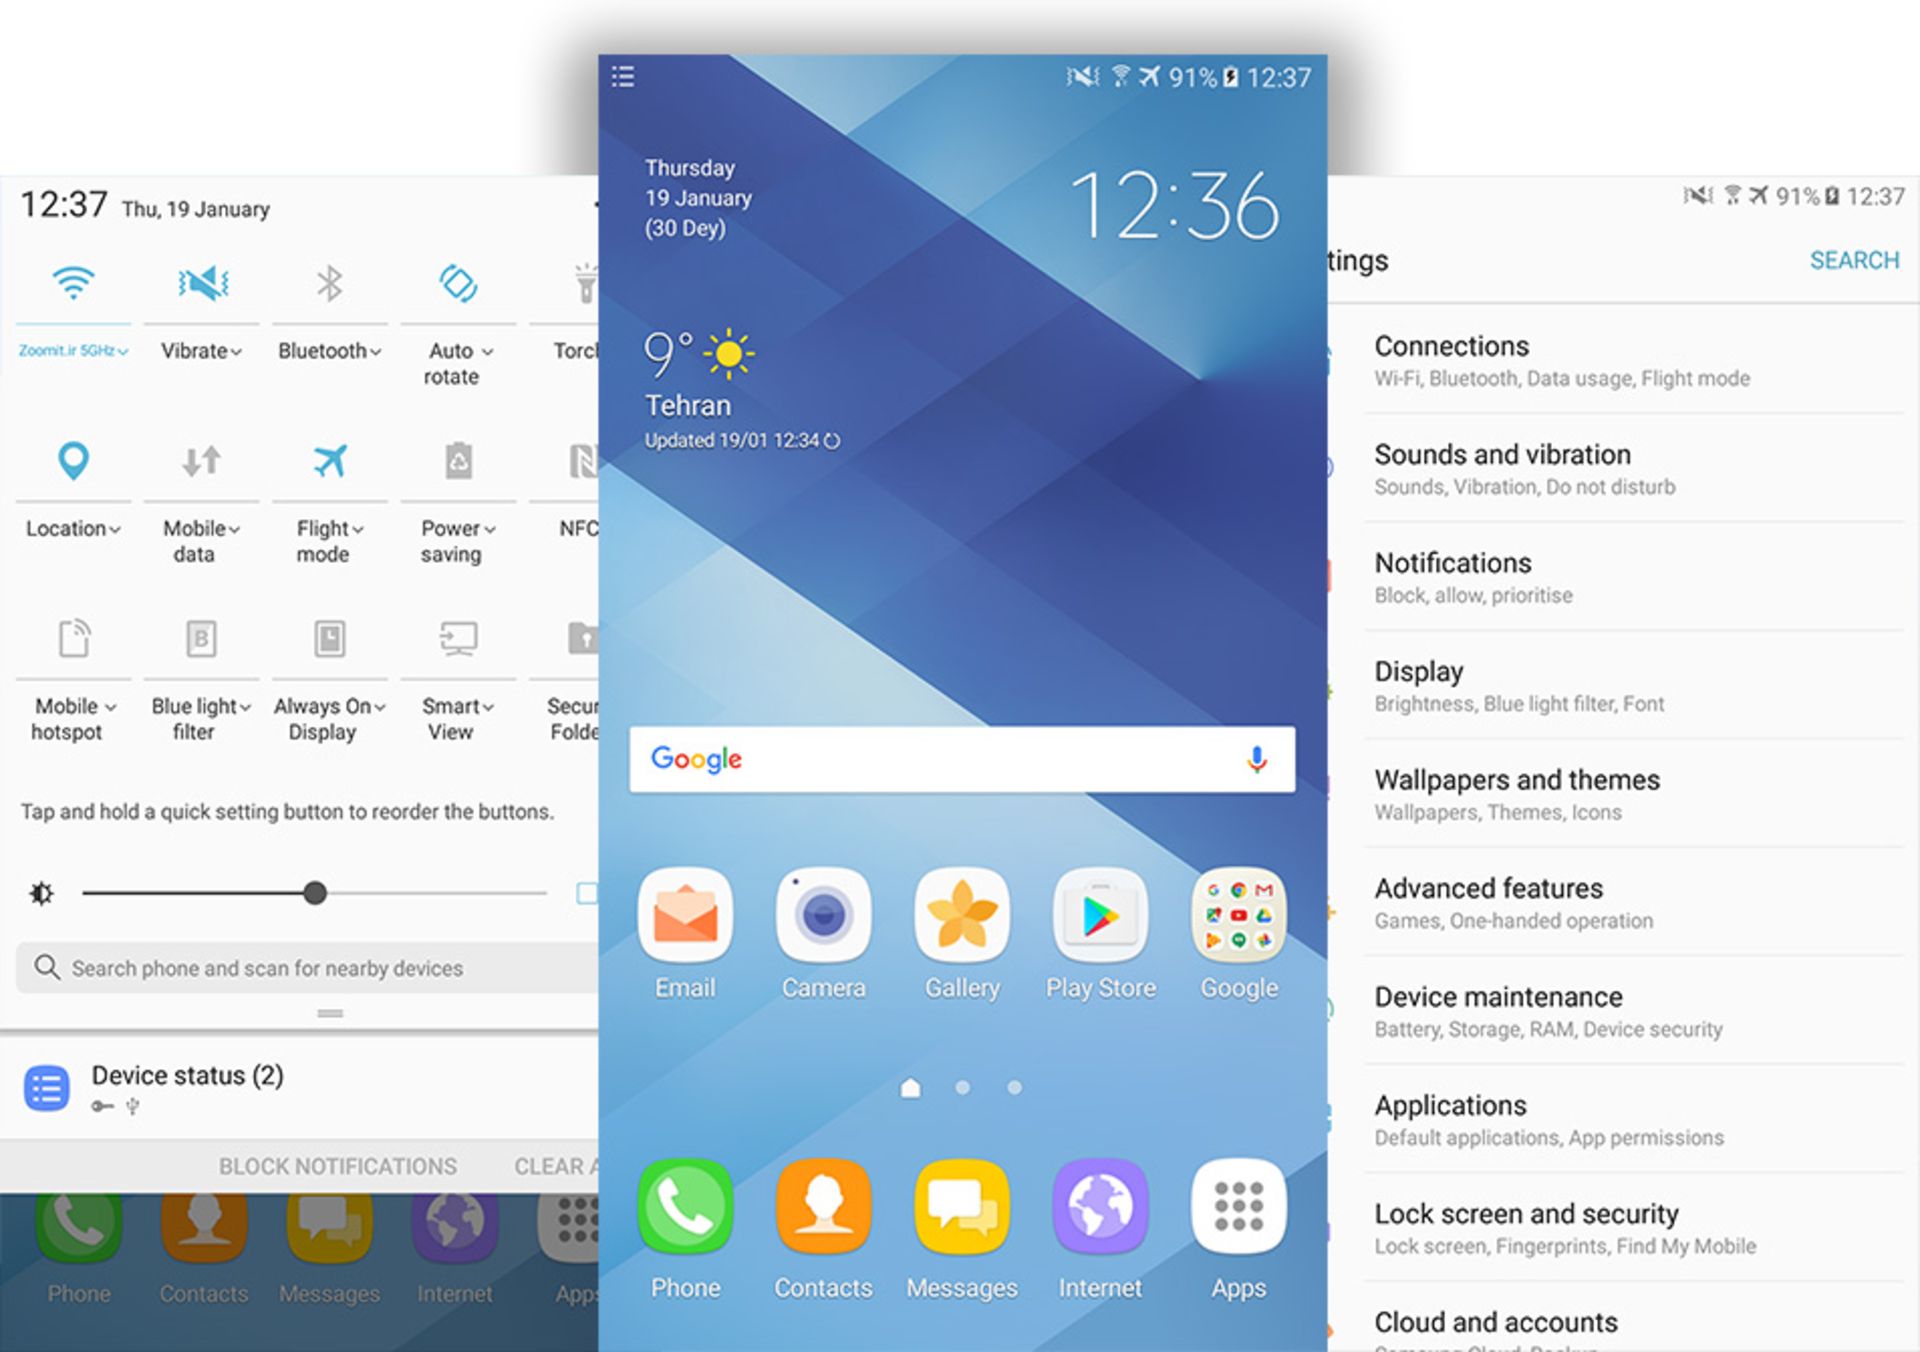Drag the brightness slider left
This screenshot has height=1352, width=1920.
point(313,893)
